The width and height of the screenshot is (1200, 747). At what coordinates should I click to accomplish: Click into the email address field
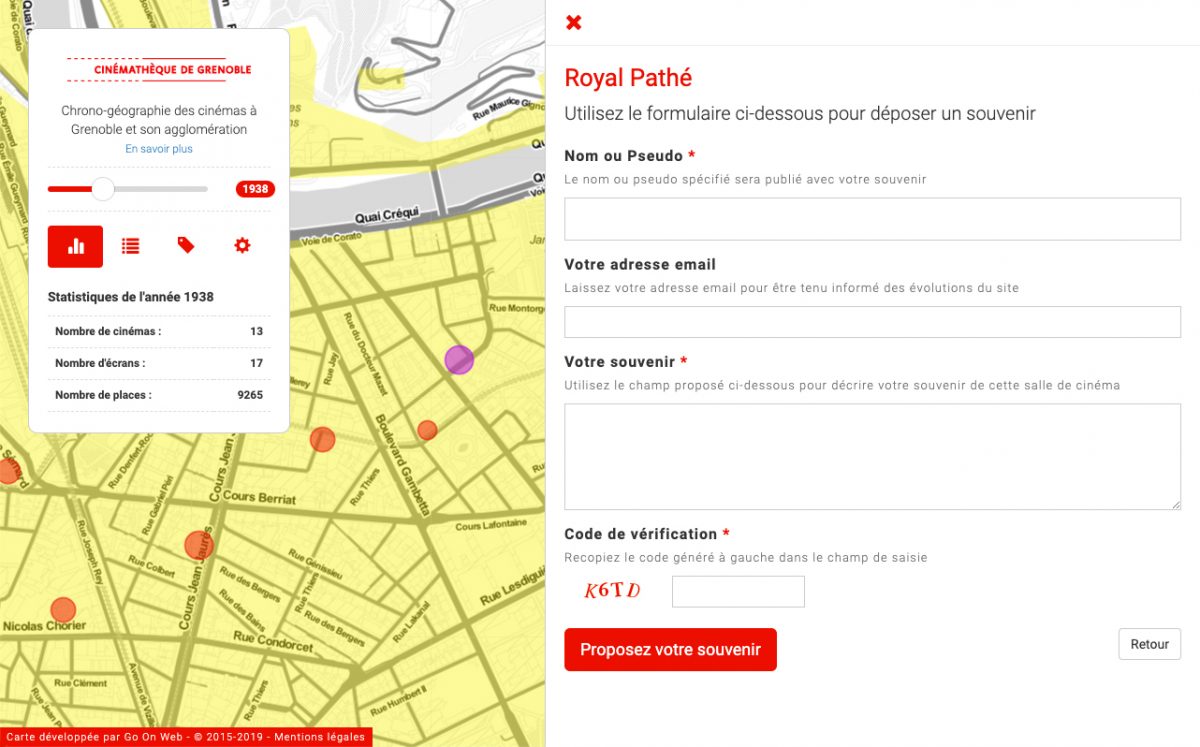pyautogui.click(x=872, y=322)
